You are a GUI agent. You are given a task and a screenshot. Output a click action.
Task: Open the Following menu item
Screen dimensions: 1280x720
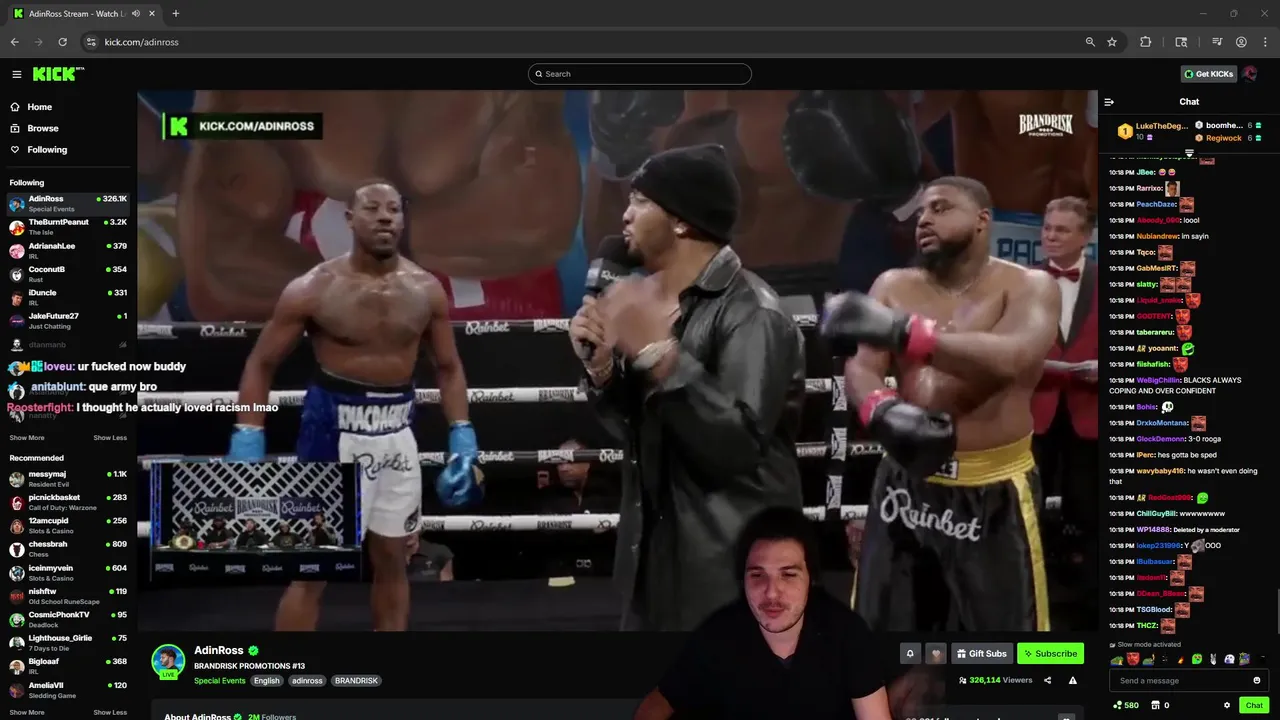68,150
